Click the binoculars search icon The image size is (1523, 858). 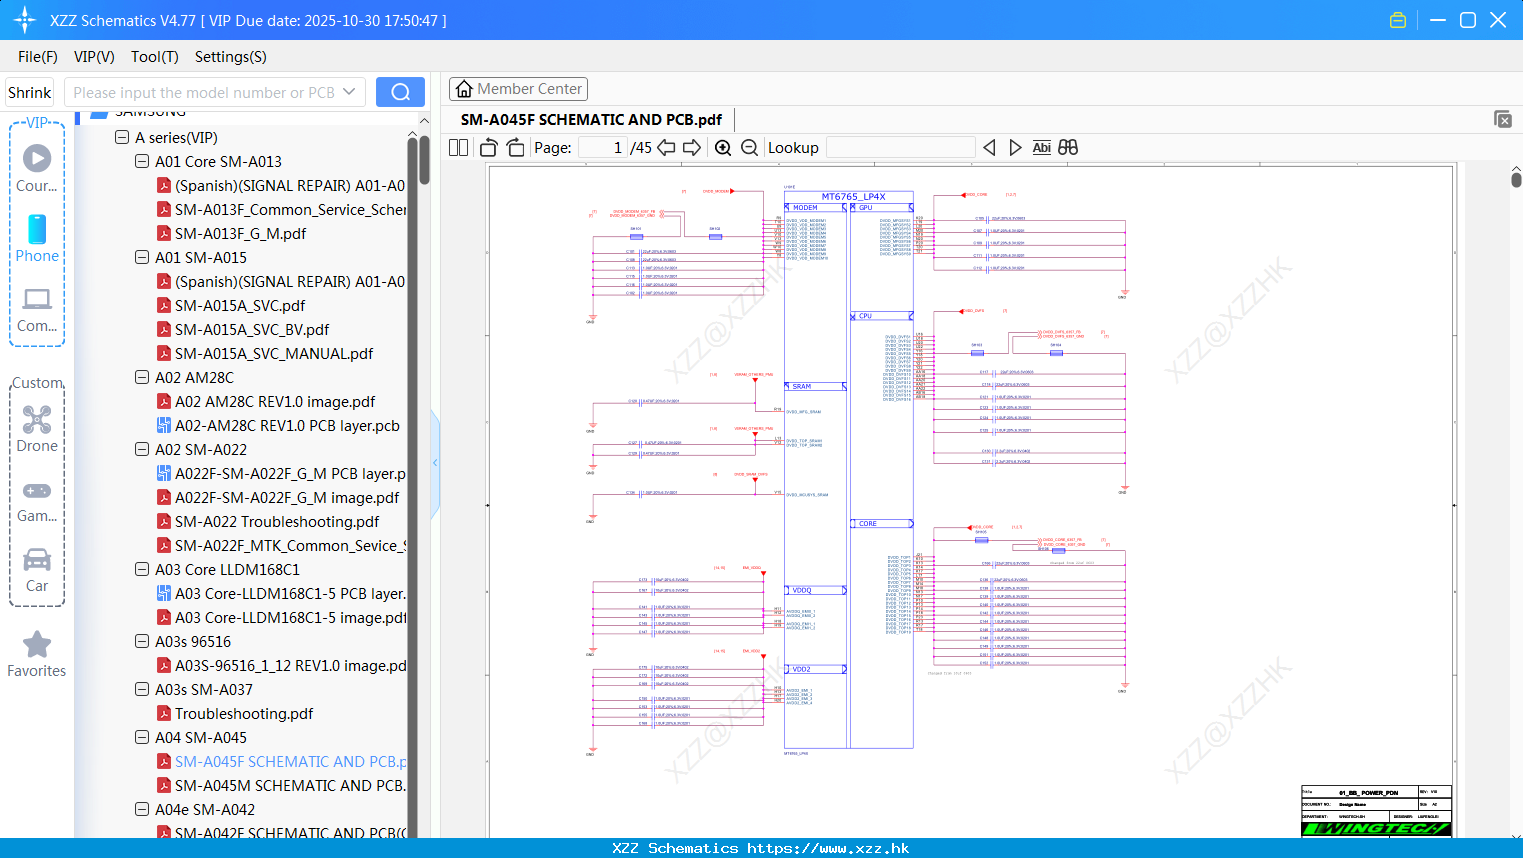click(x=1068, y=147)
